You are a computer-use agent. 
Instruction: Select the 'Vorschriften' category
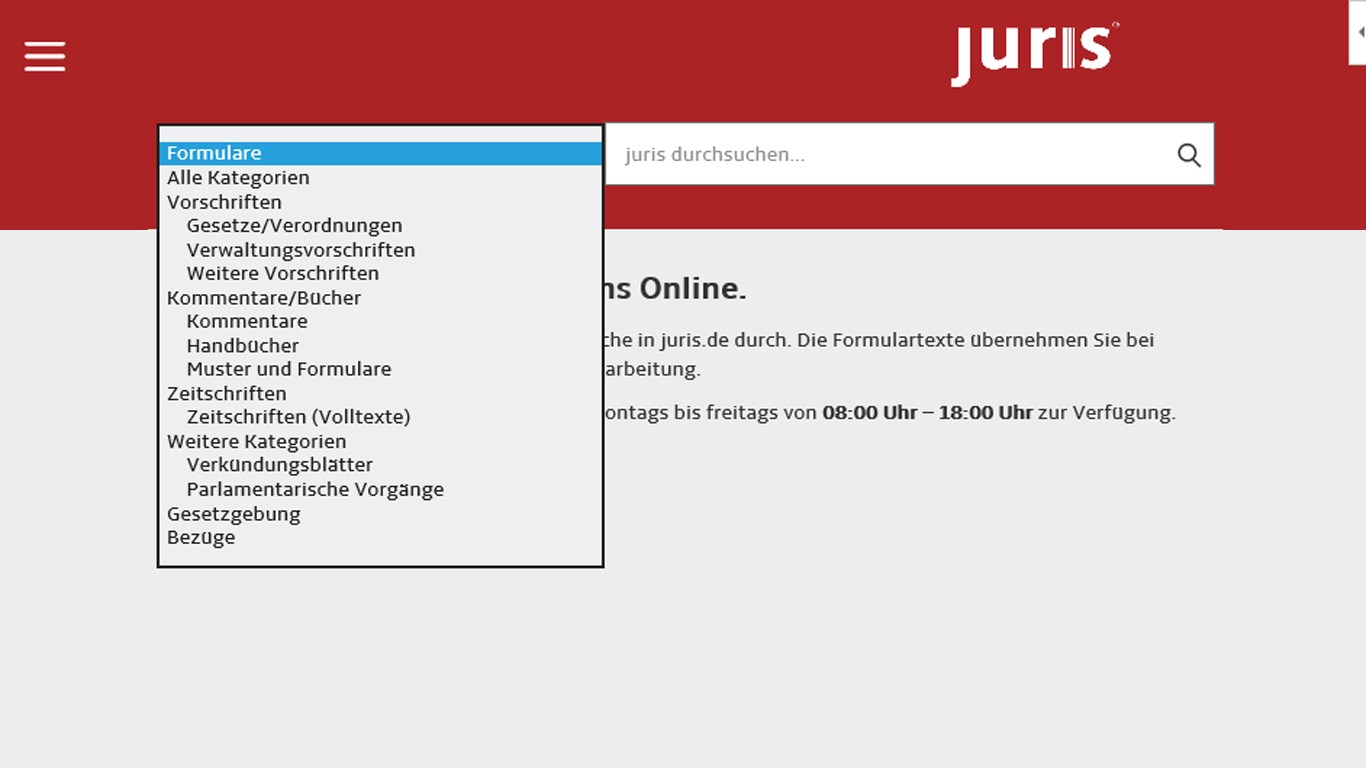click(381, 201)
